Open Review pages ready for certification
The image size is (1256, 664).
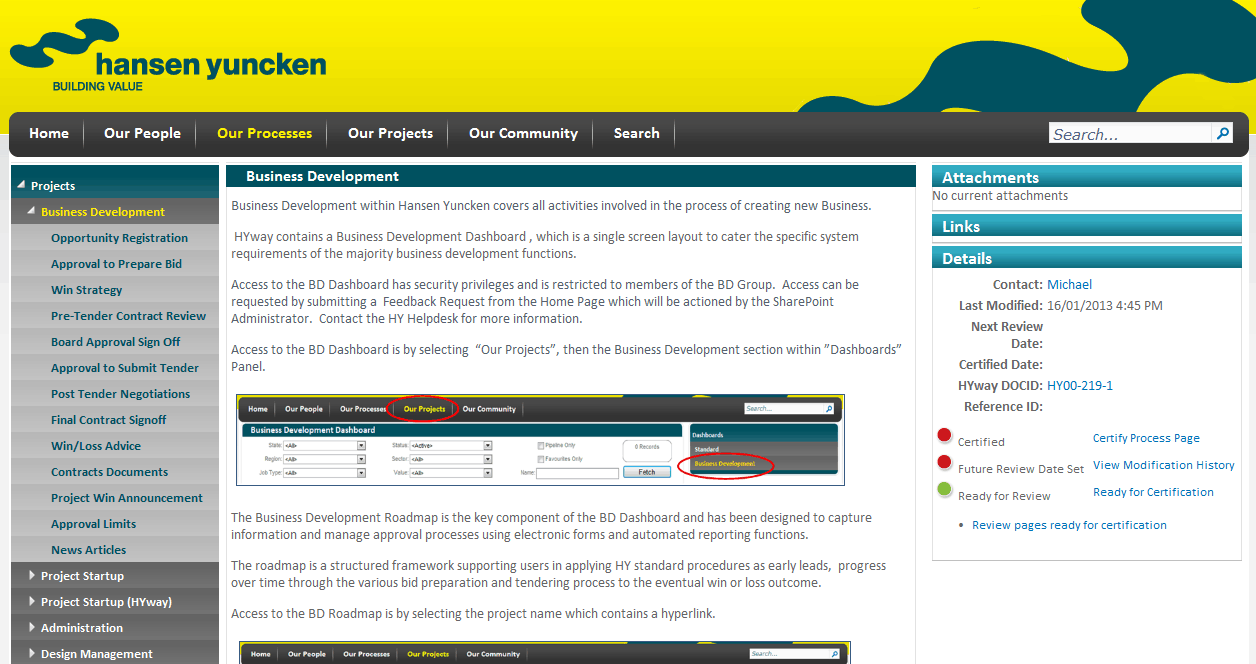pos(1069,525)
